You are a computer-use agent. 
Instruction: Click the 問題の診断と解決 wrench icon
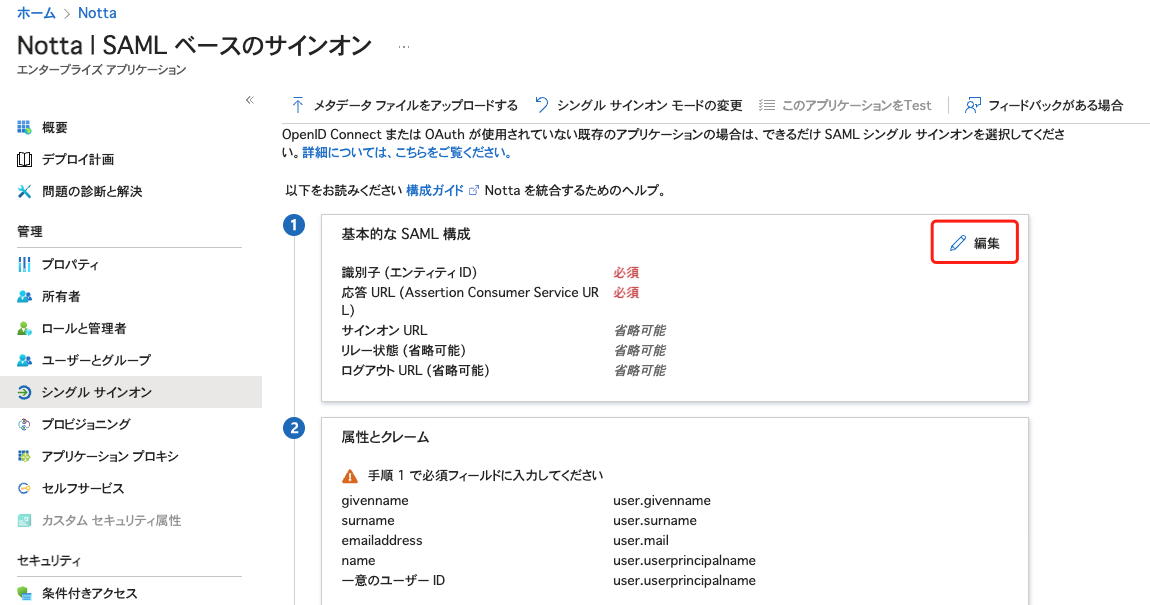click(24, 191)
